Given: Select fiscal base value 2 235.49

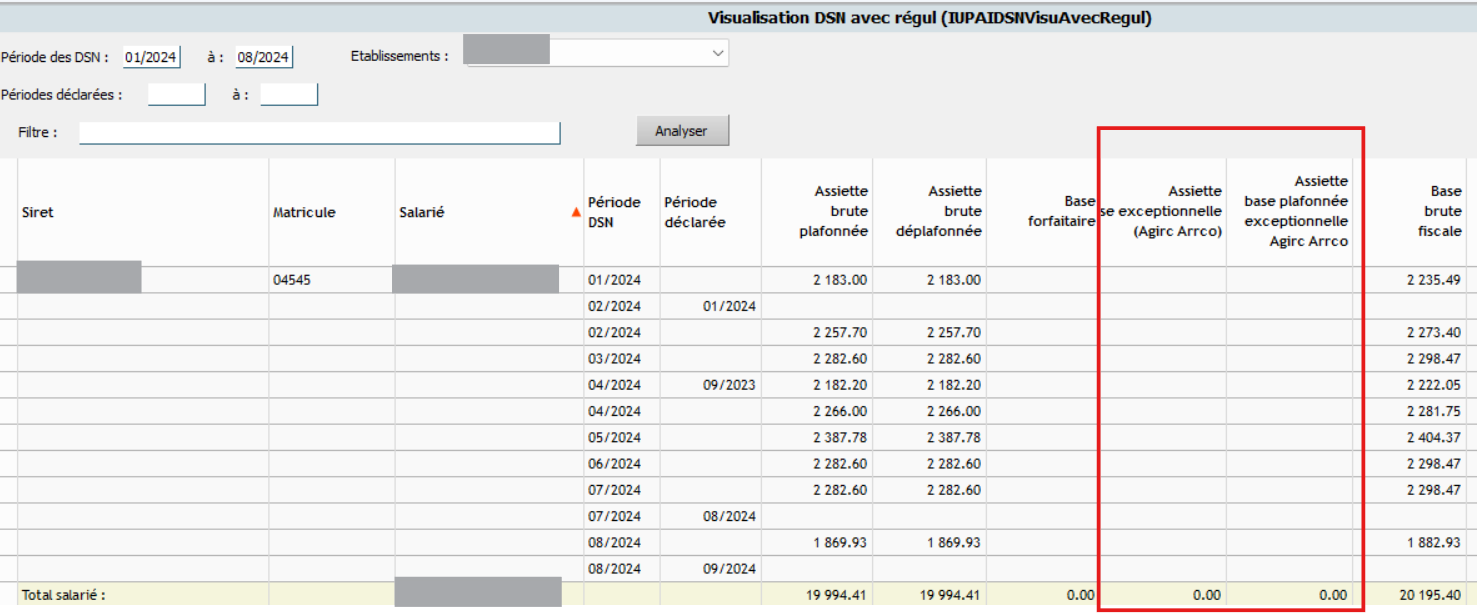Looking at the screenshot, I should tap(1434, 280).
